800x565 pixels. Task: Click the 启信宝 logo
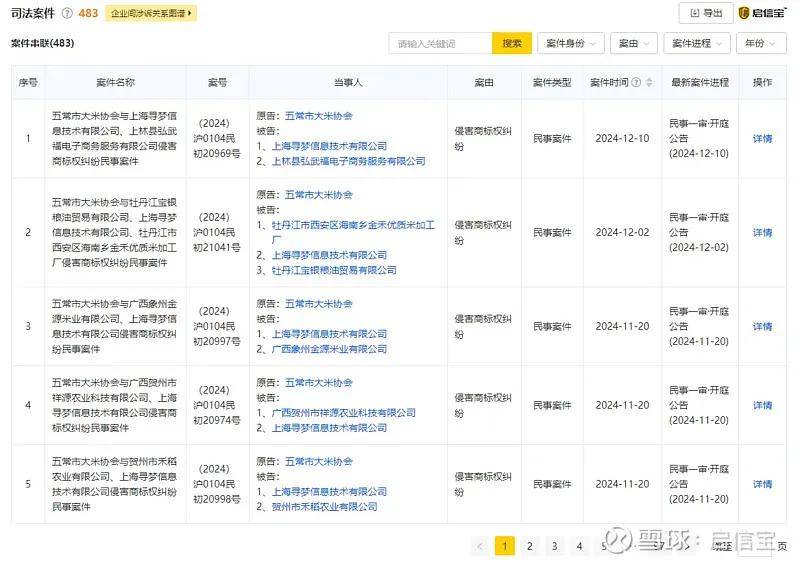tap(763, 13)
